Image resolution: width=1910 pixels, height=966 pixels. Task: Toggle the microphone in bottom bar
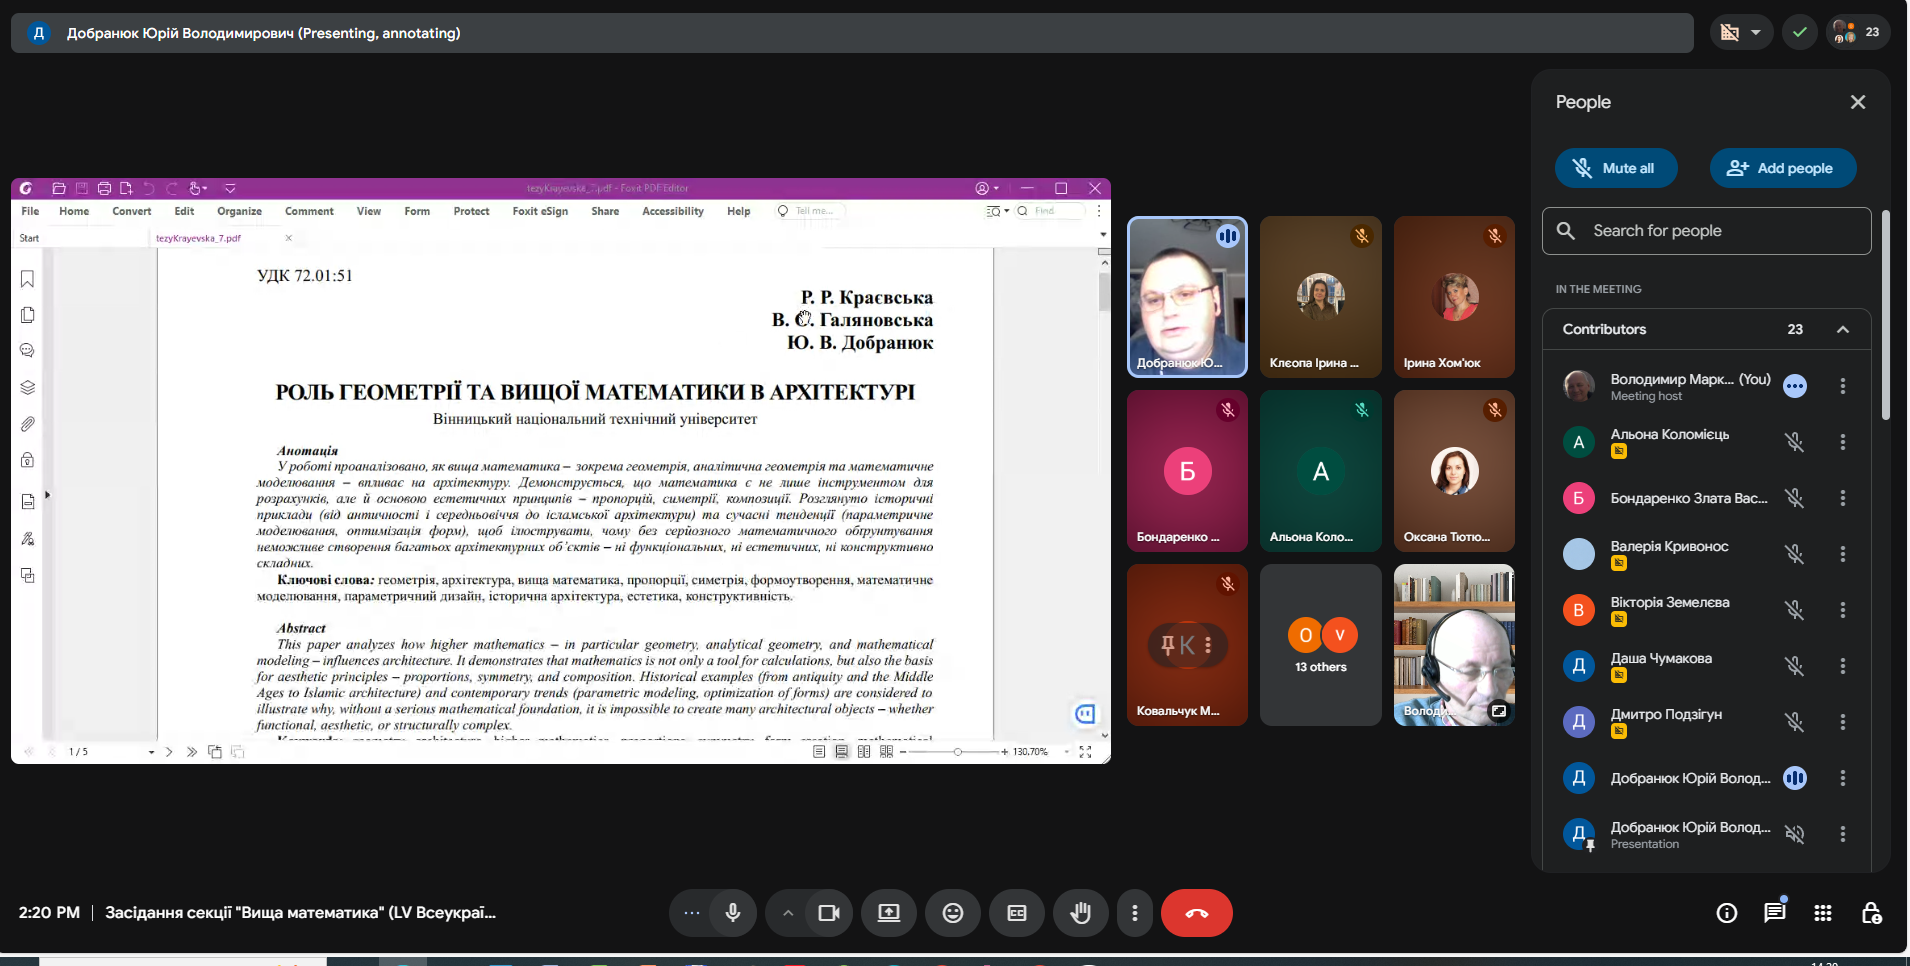(733, 913)
